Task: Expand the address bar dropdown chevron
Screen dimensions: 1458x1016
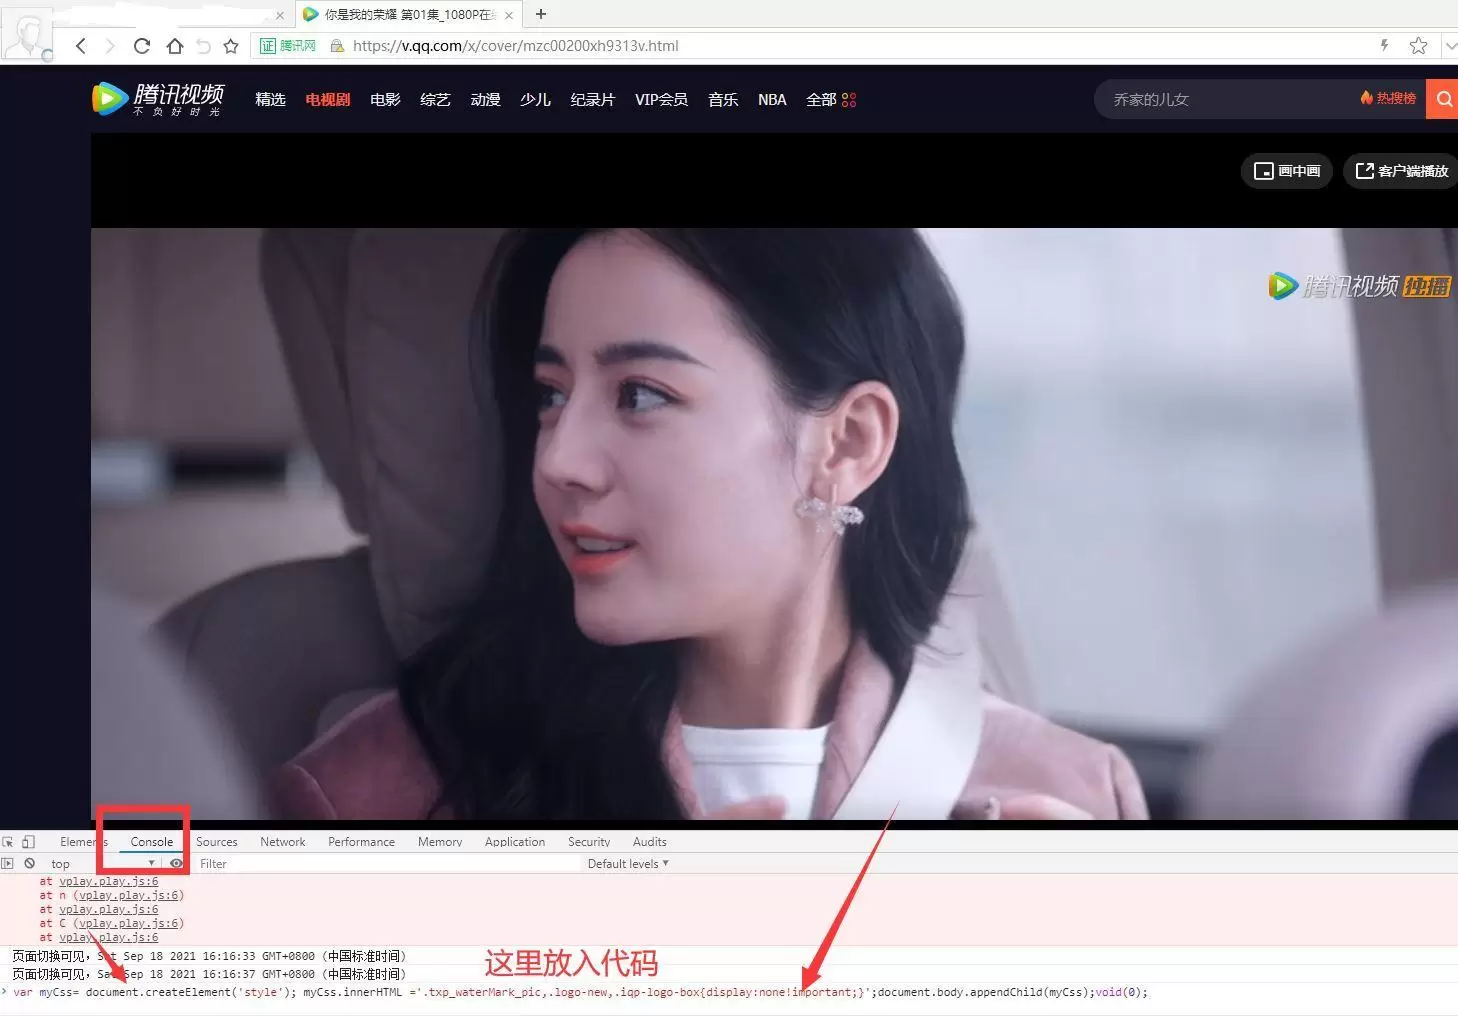Action: (x=1449, y=46)
